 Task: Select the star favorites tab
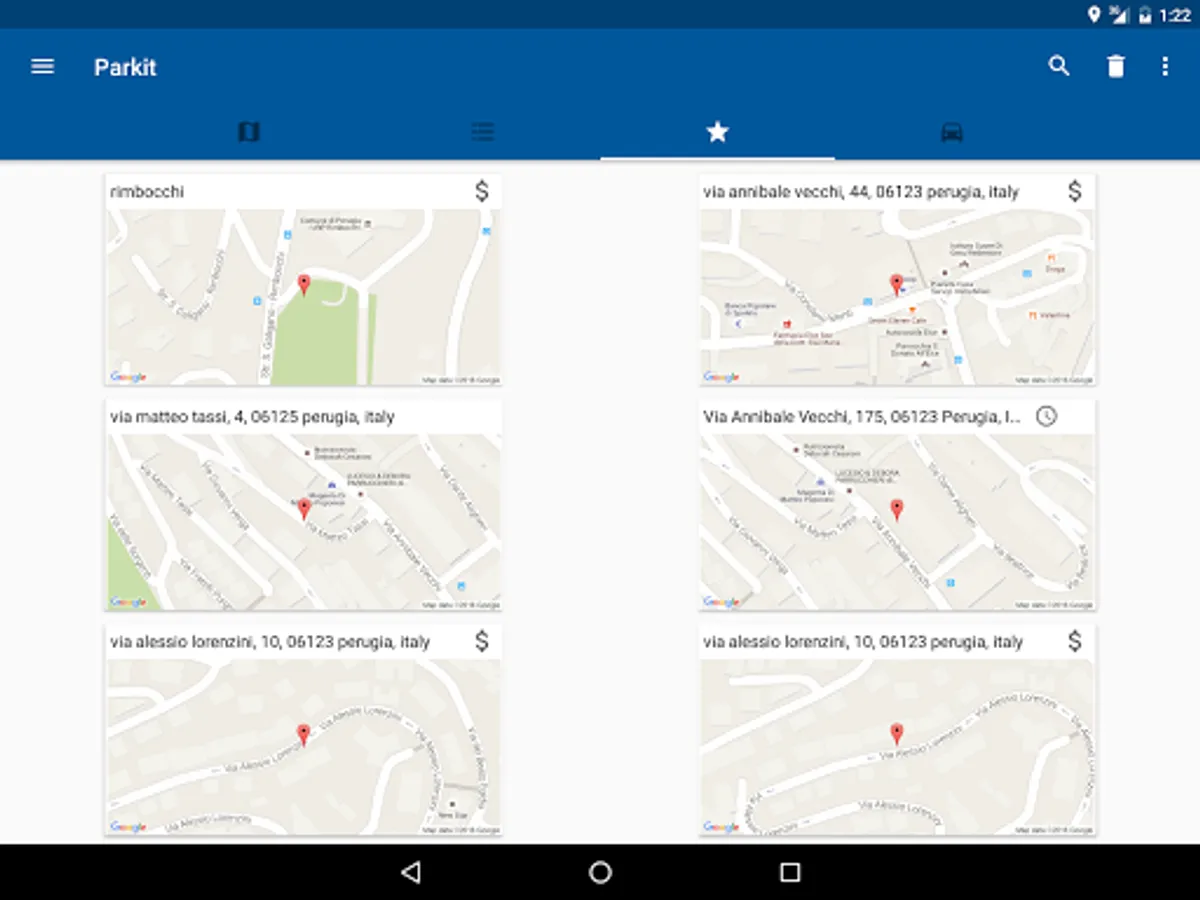[x=717, y=132]
